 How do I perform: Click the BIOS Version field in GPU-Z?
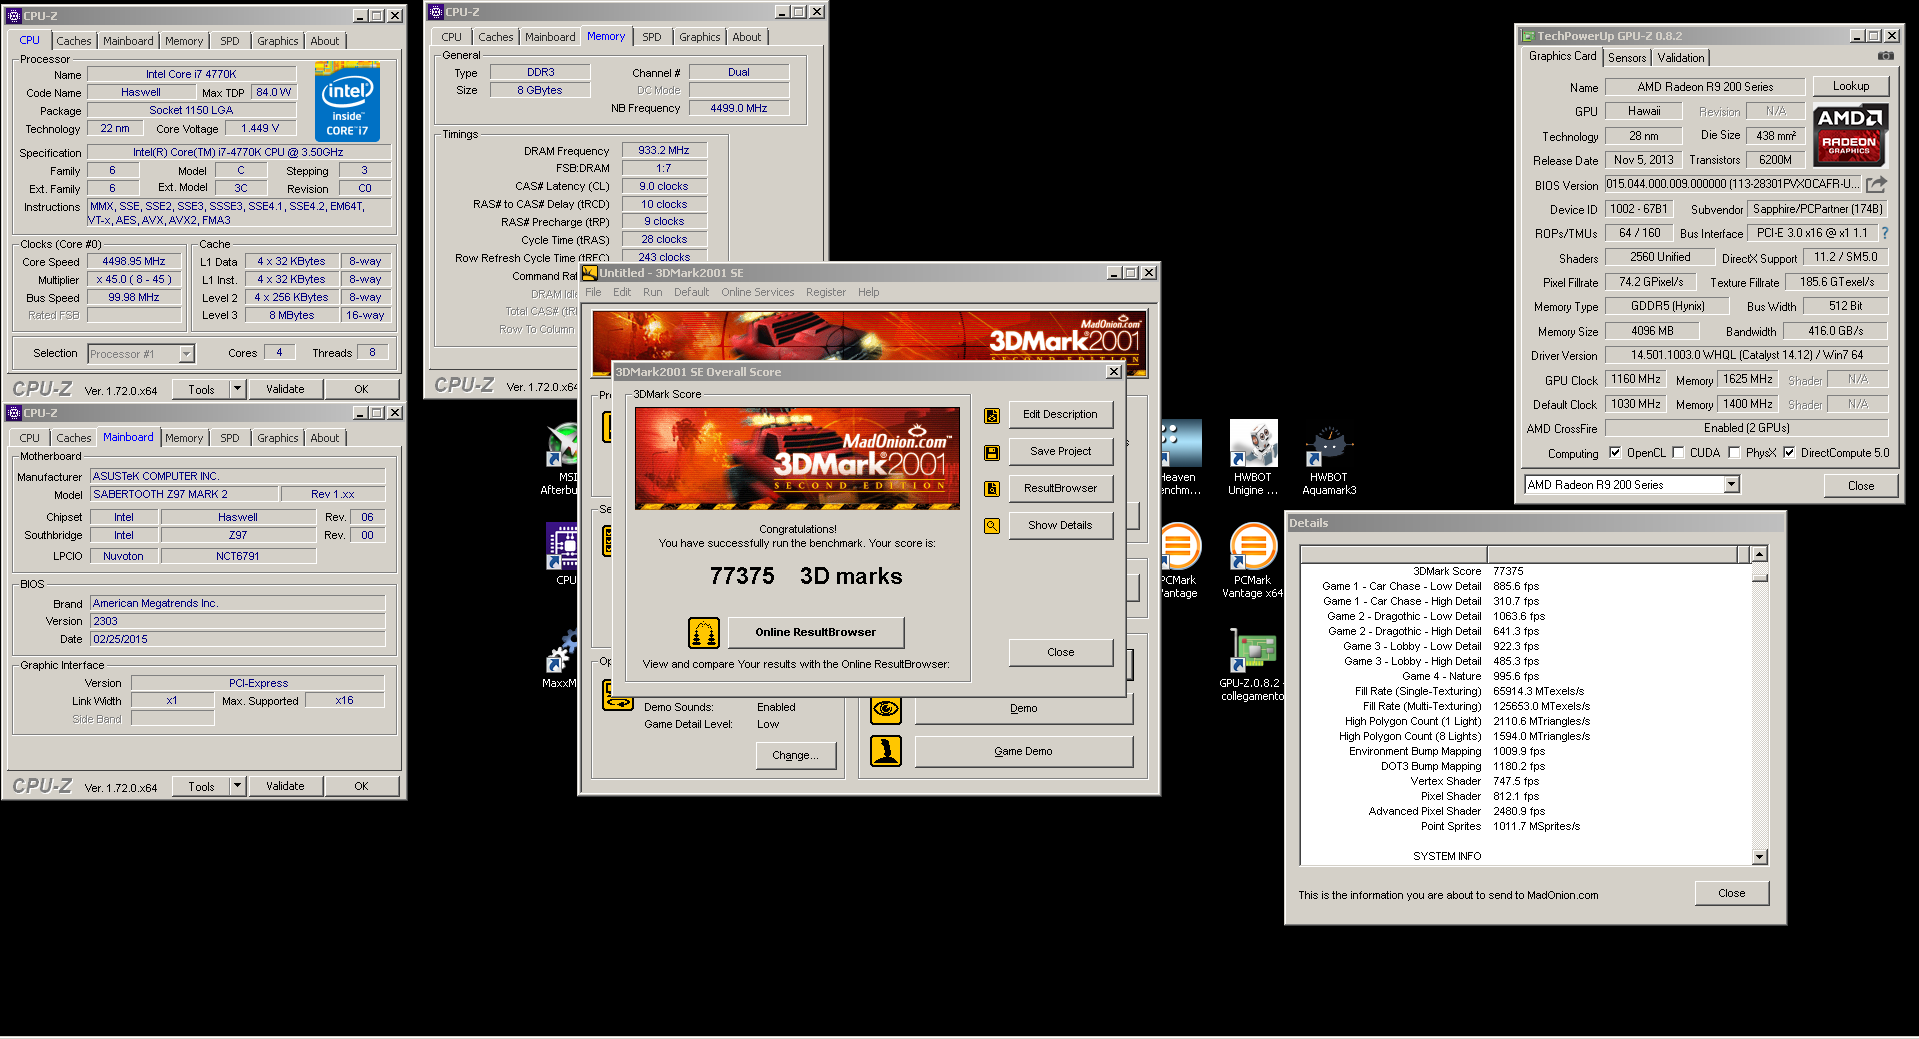1733,185
